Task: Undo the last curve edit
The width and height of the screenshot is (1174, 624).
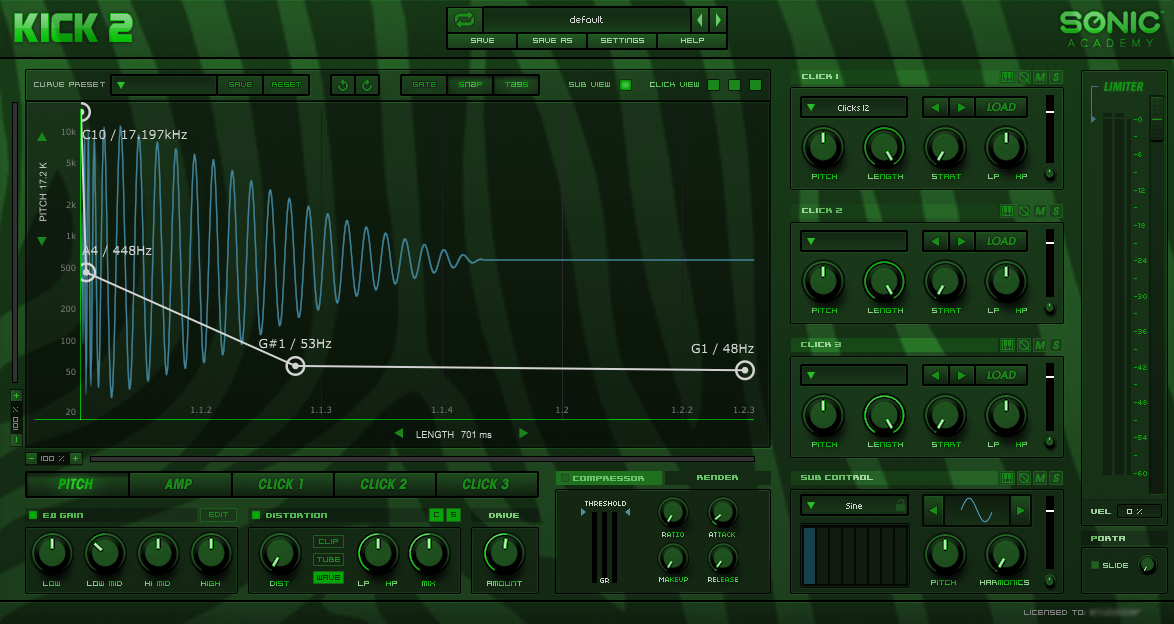Action: 343,85
